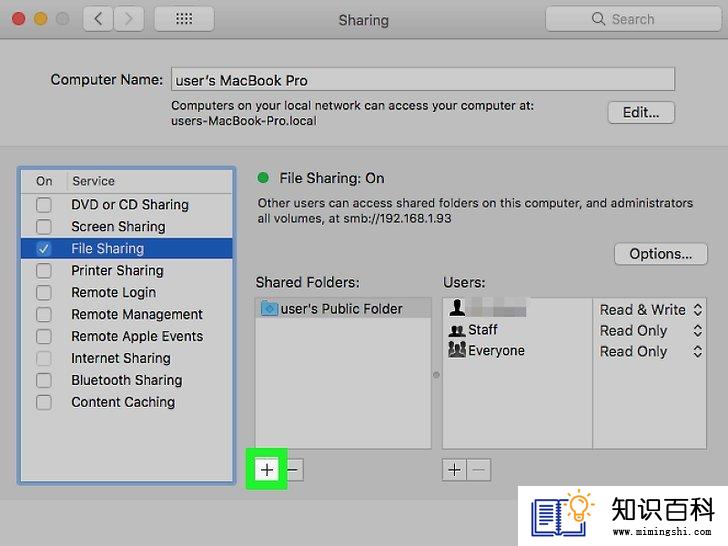Enable Remote Apple Events checkbox
This screenshot has width=728, height=546.
point(44,336)
